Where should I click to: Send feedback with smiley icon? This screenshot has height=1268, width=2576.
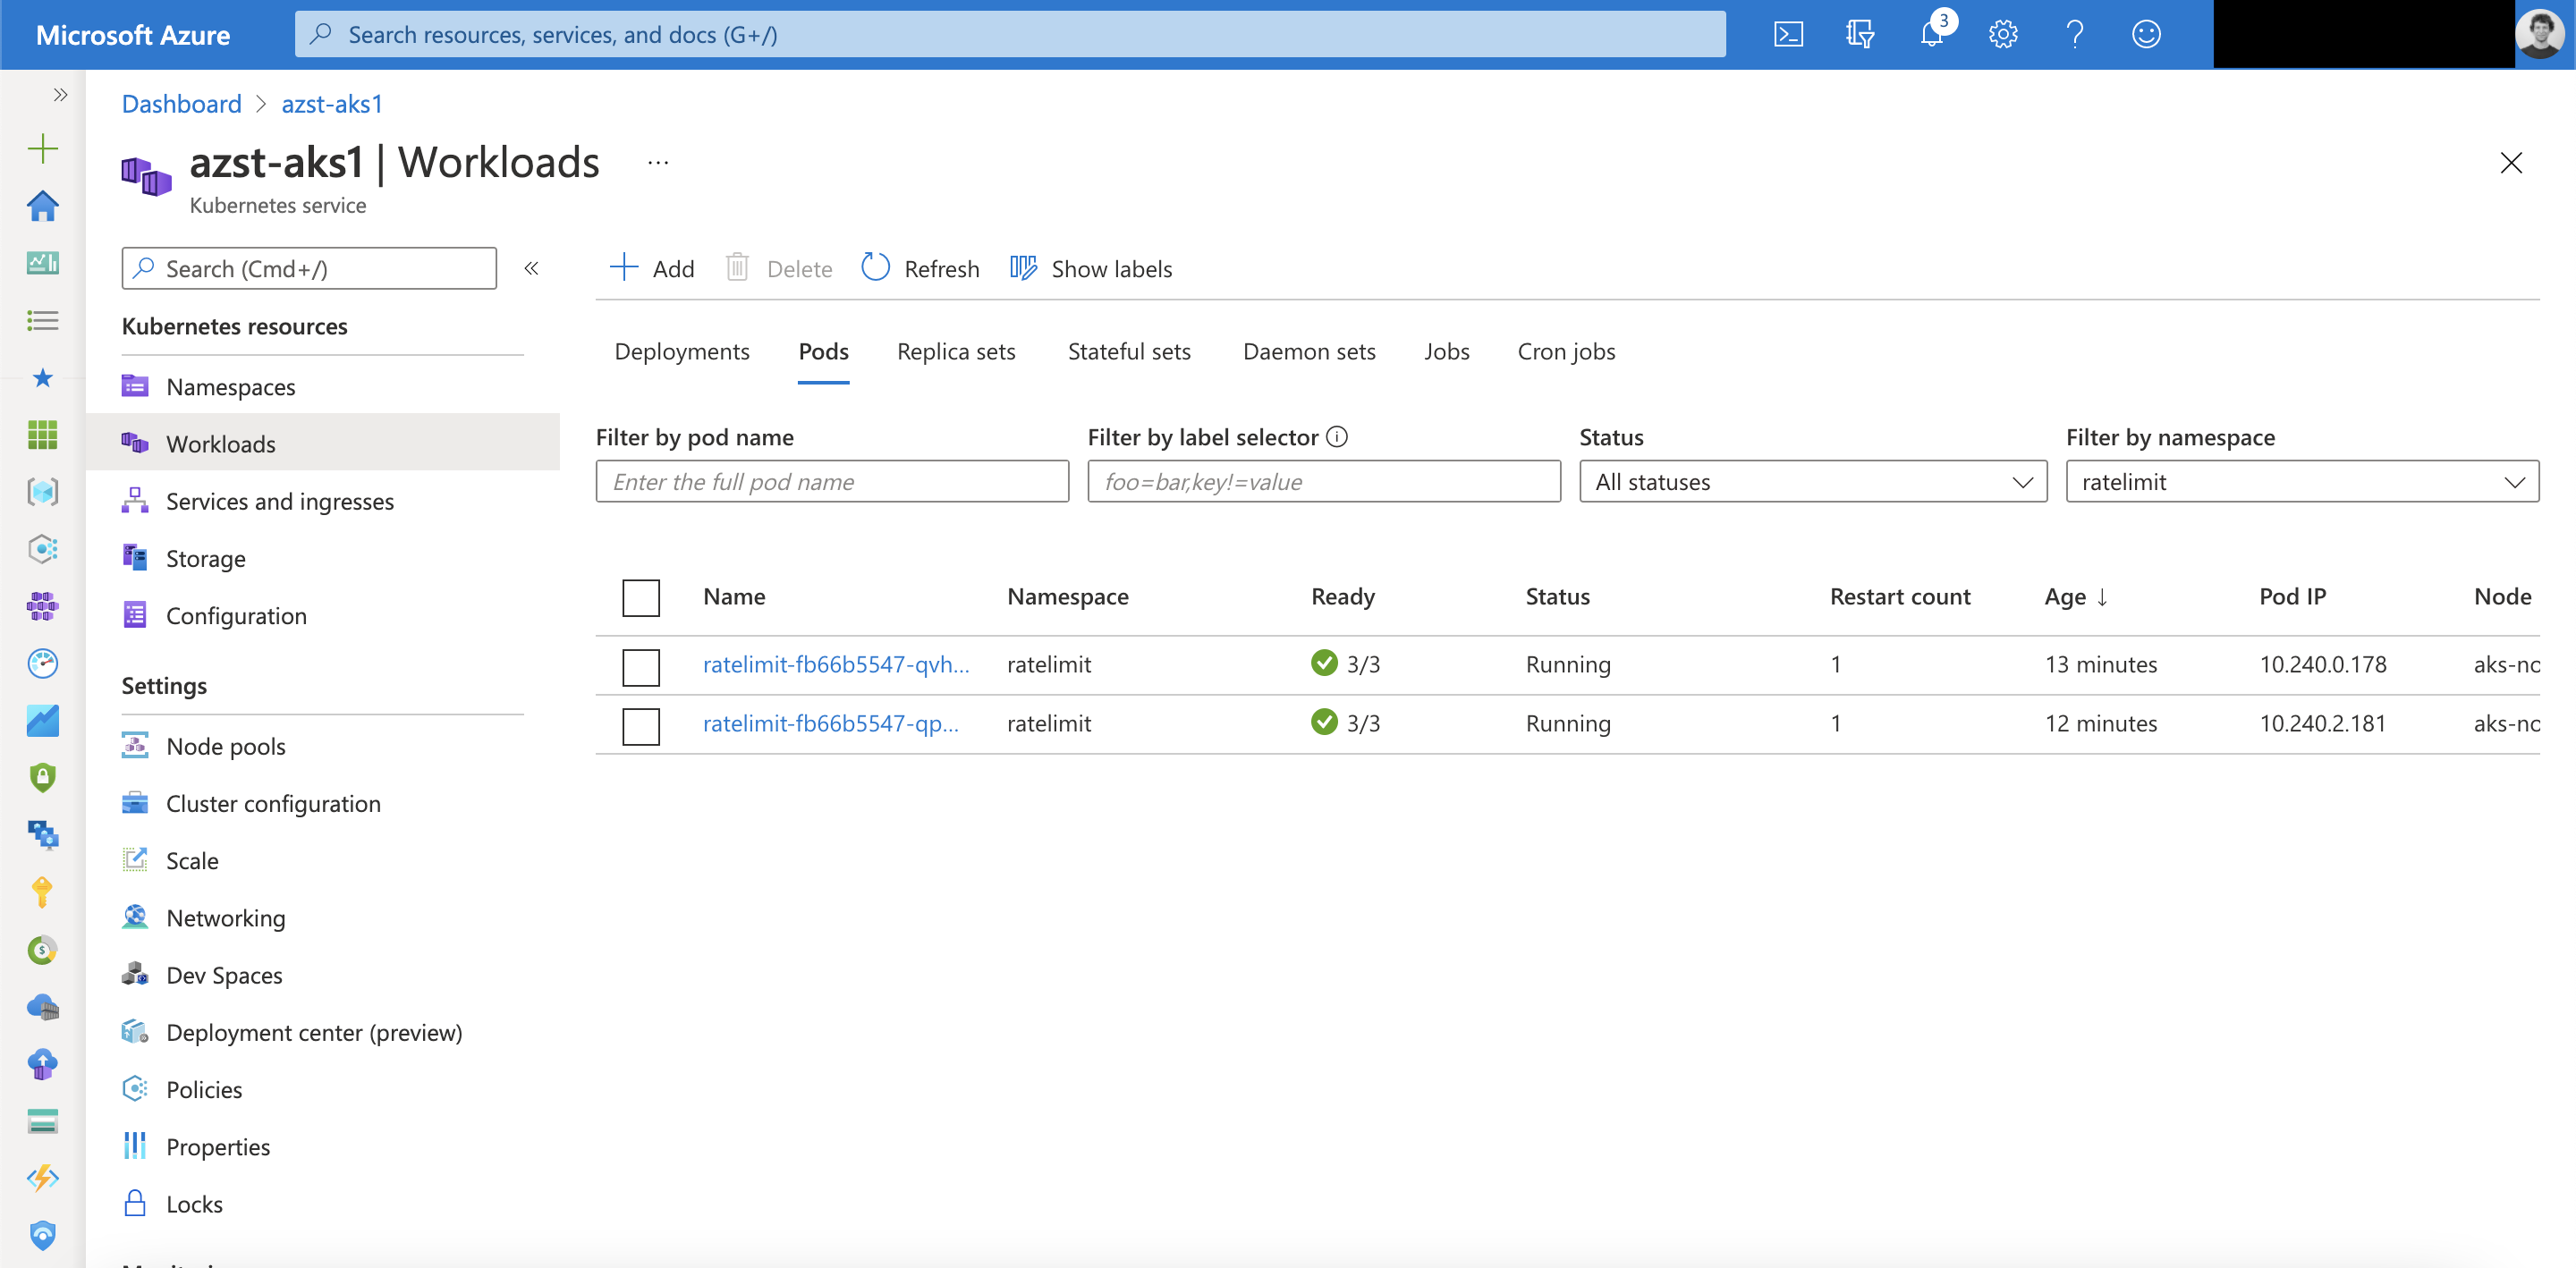[2146, 35]
